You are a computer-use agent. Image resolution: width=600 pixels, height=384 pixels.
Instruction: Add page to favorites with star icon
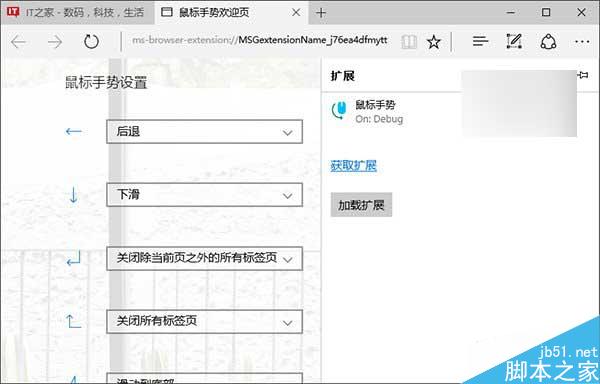click(434, 42)
